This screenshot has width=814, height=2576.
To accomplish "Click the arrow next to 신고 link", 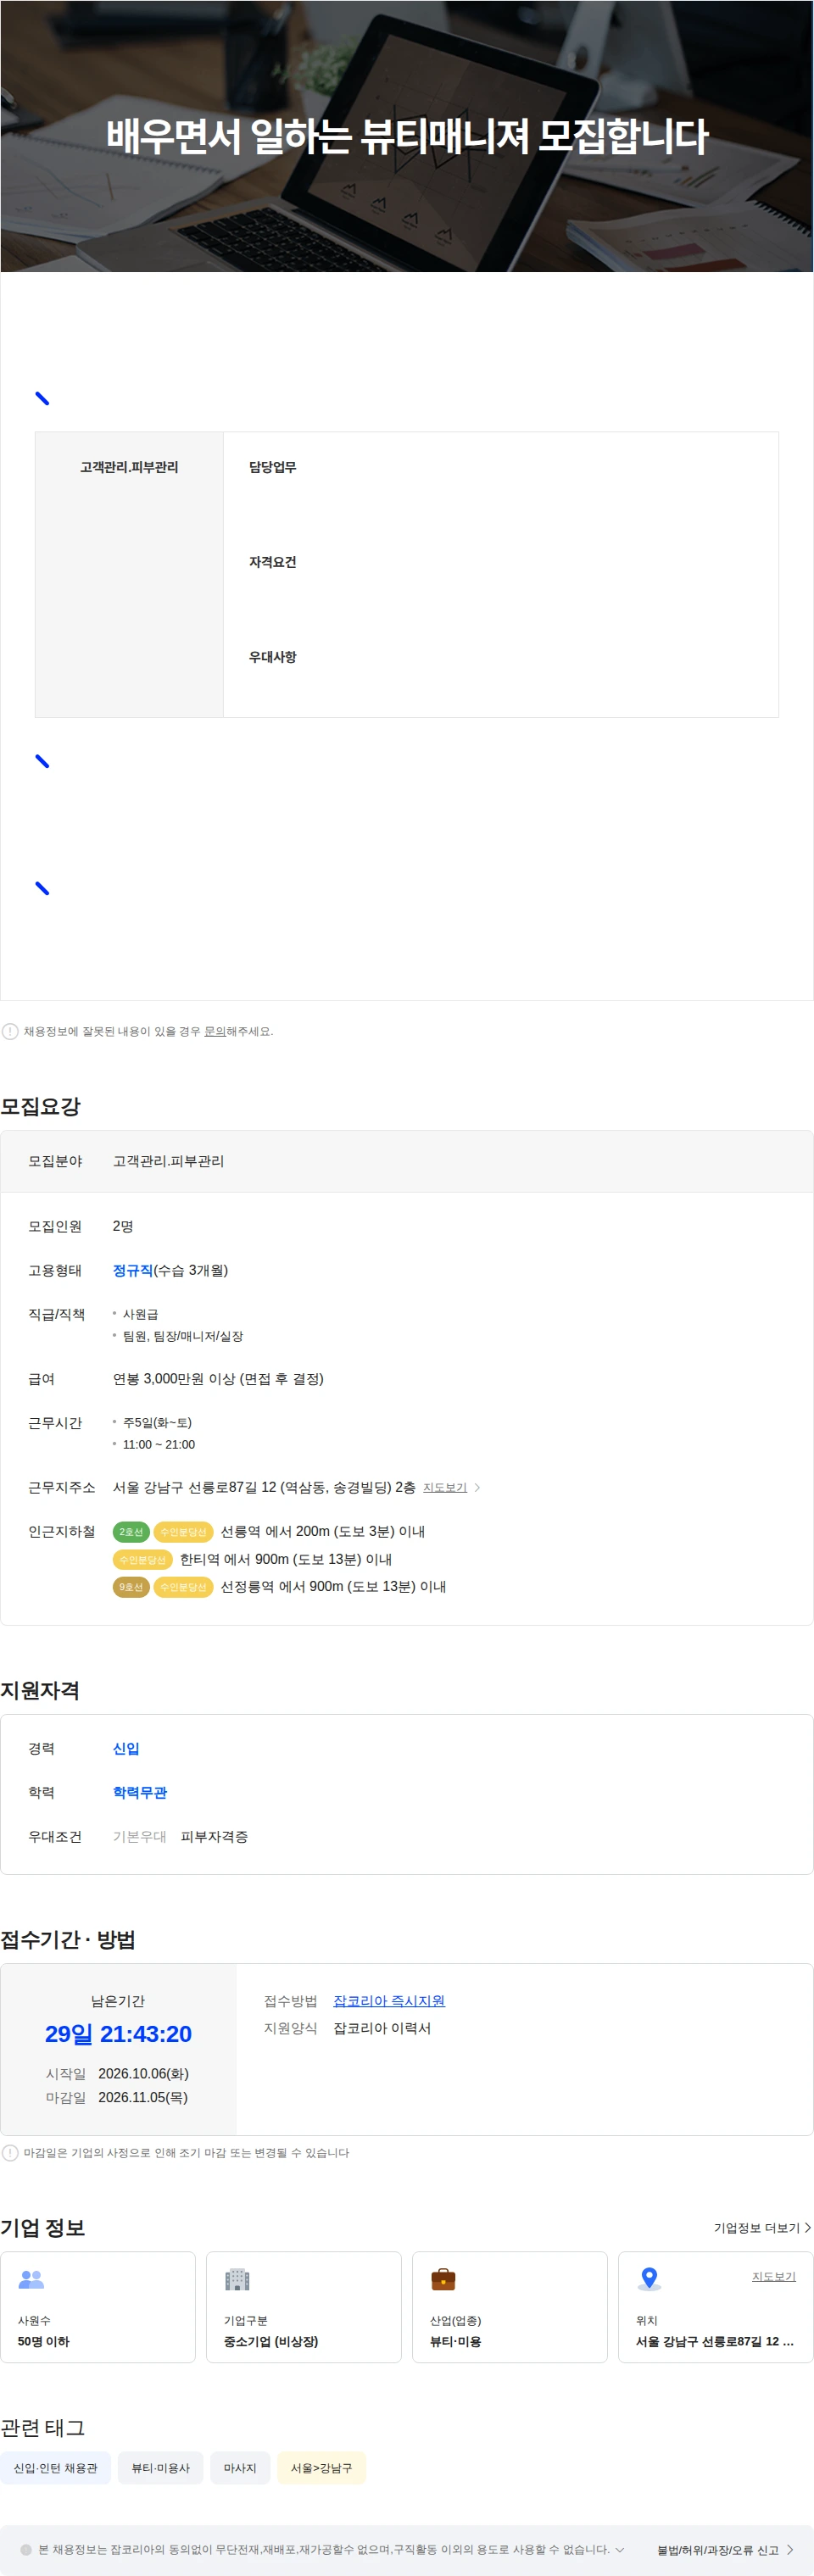I will pyautogui.click(x=790, y=2550).
